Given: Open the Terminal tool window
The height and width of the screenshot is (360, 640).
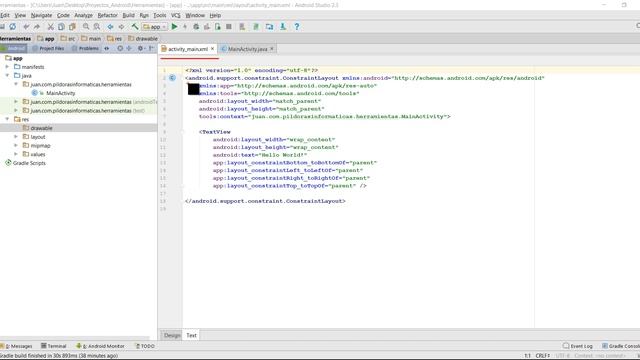Looking at the screenshot, I should 53,346.
